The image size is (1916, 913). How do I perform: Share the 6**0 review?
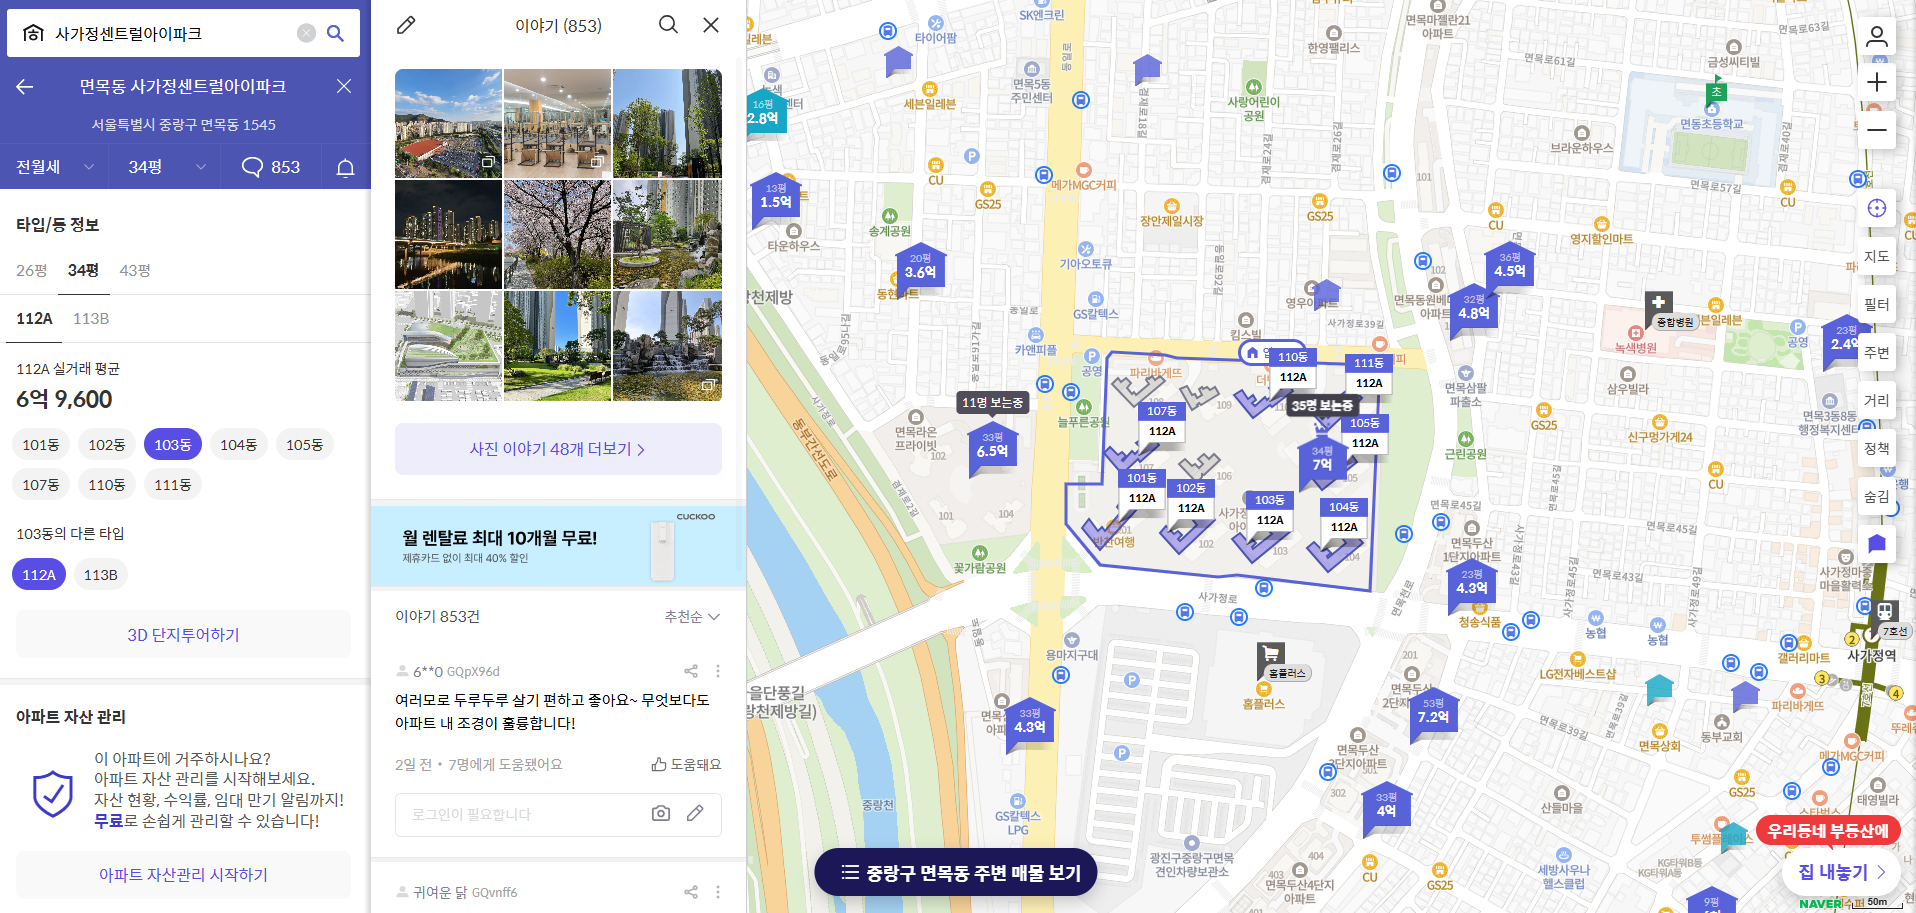(x=691, y=671)
